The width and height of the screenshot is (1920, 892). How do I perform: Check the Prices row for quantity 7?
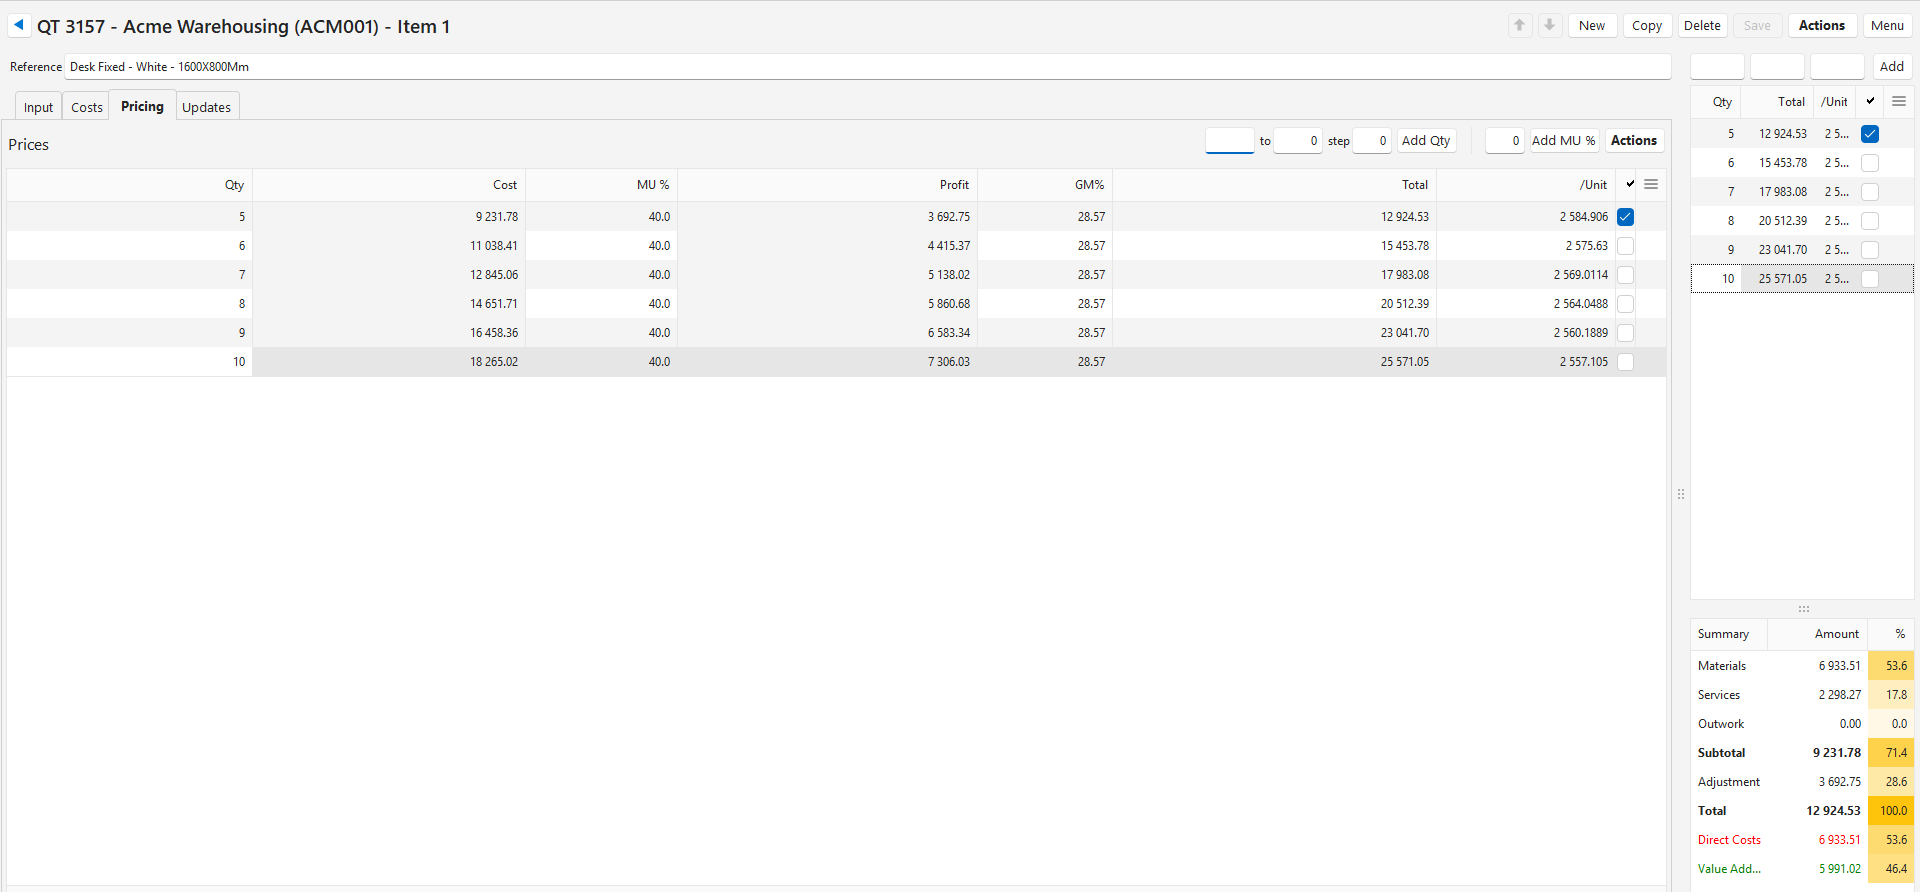1625,275
